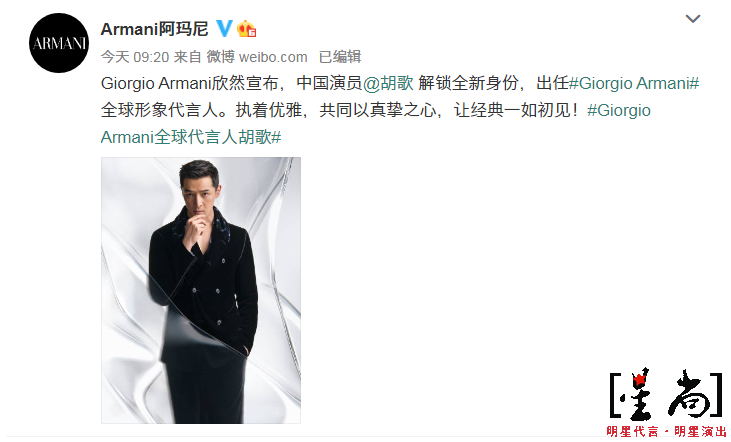Expand the post options chevron
The height and width of the screenshot is (442, 731).
[x=693, y=19]
